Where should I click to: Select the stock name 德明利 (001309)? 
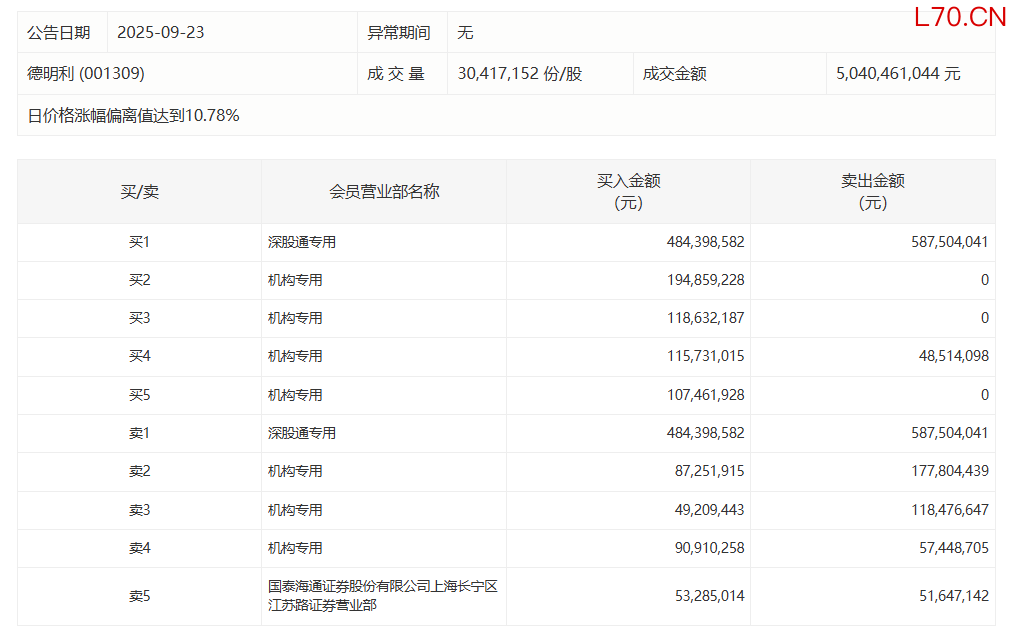86,73
